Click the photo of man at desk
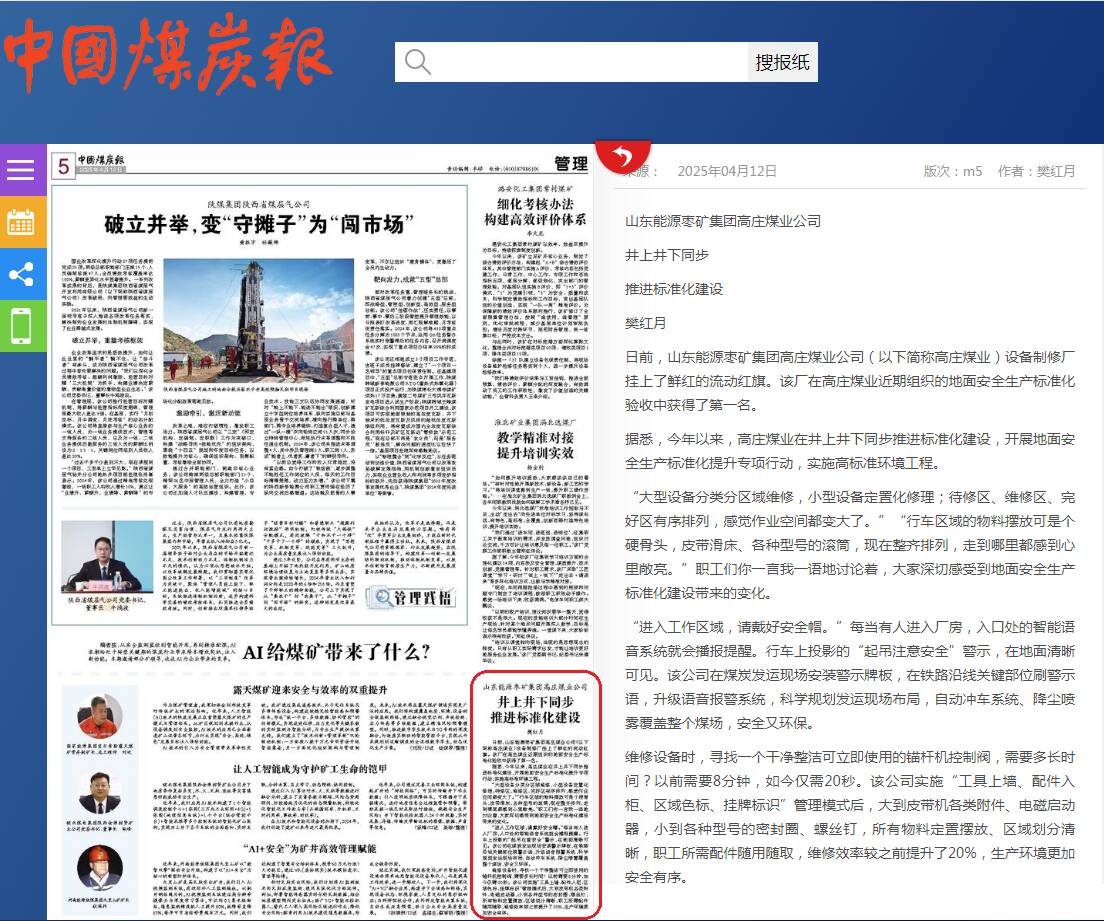 coord(107,557)
